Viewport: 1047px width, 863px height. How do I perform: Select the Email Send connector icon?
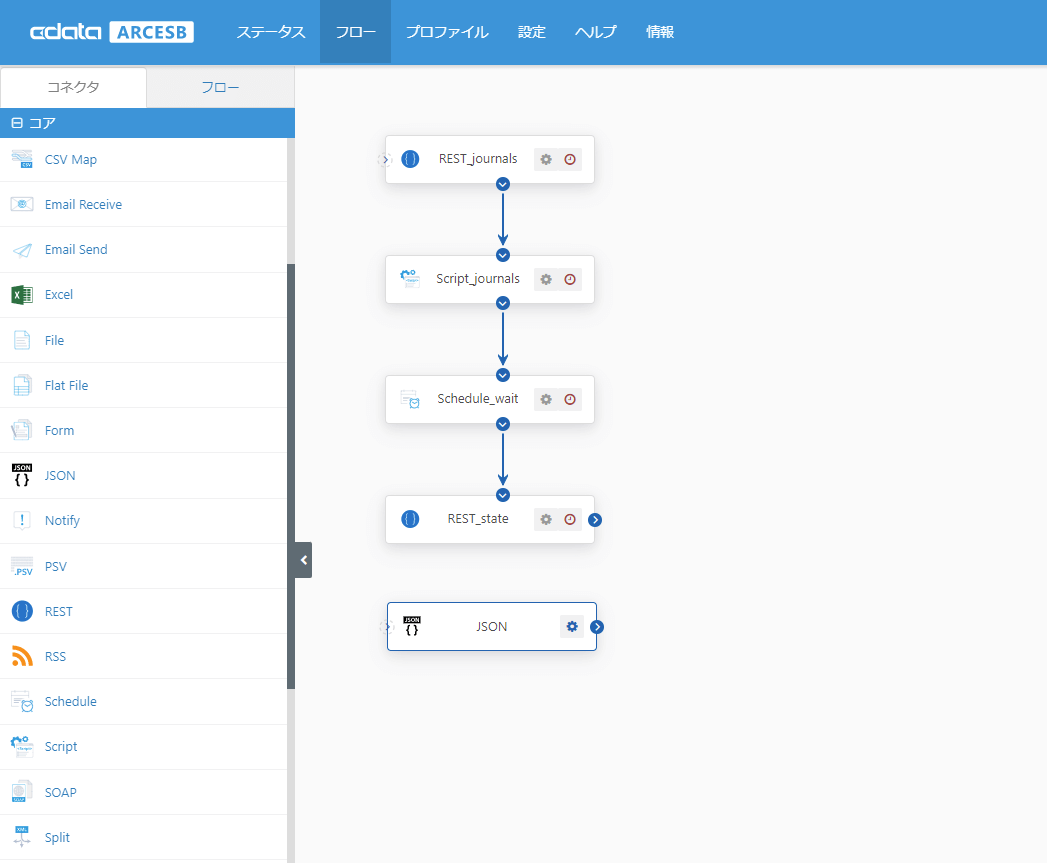point(22,250)
